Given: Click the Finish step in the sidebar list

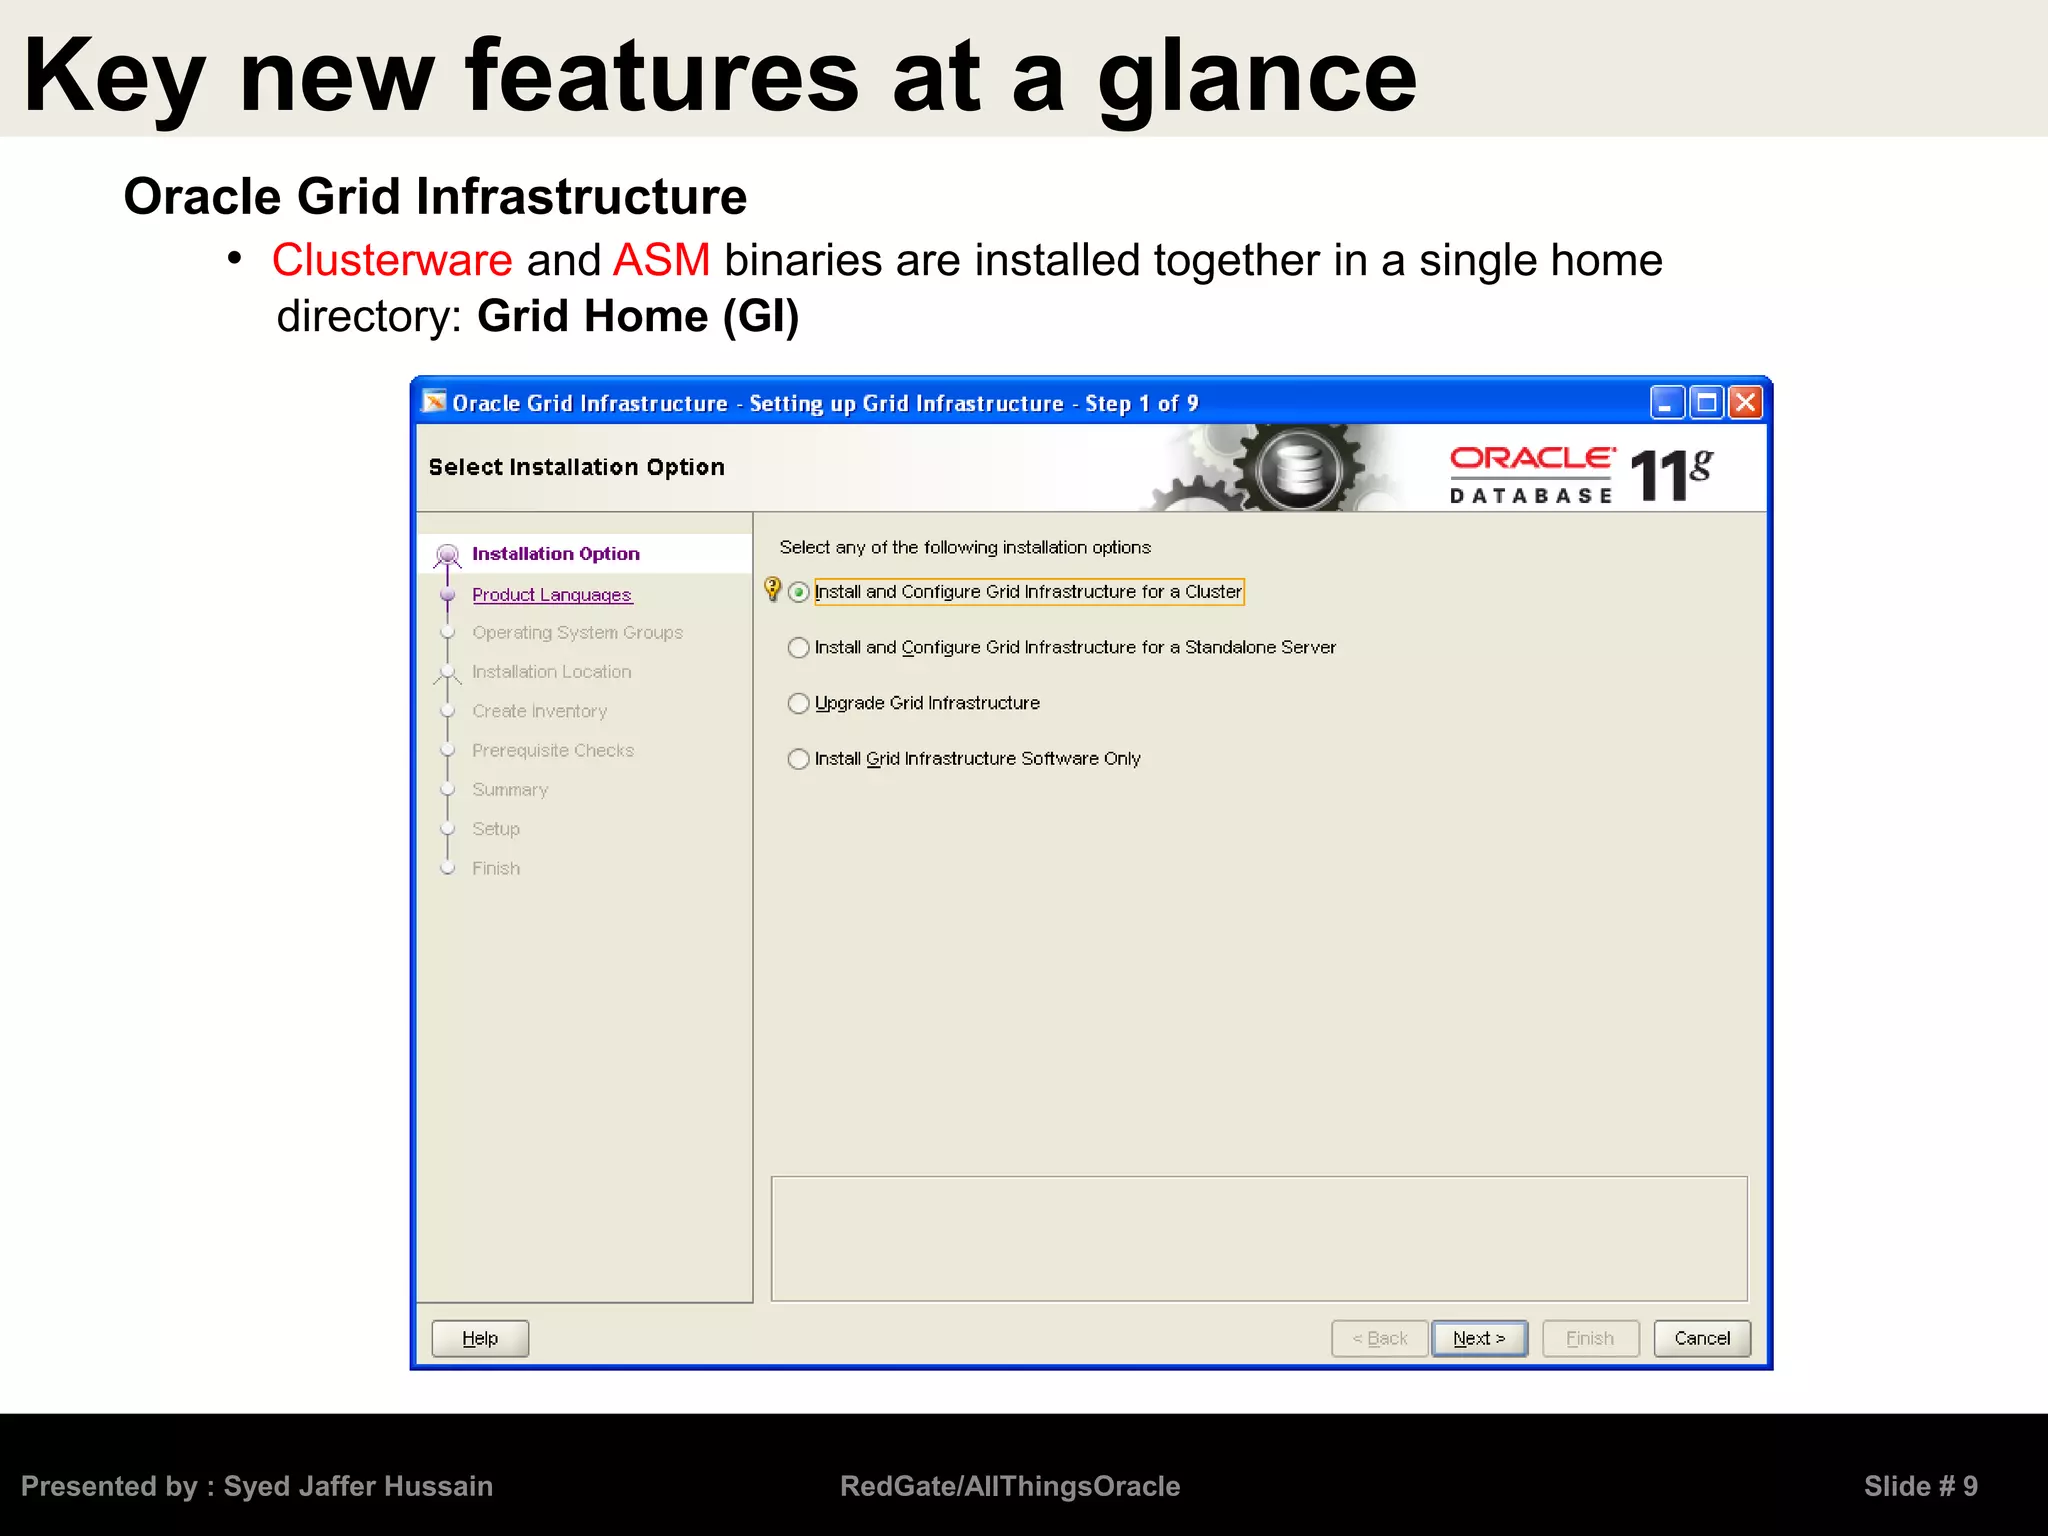Looking at the screenshot, I should click(x=496, y=868).
